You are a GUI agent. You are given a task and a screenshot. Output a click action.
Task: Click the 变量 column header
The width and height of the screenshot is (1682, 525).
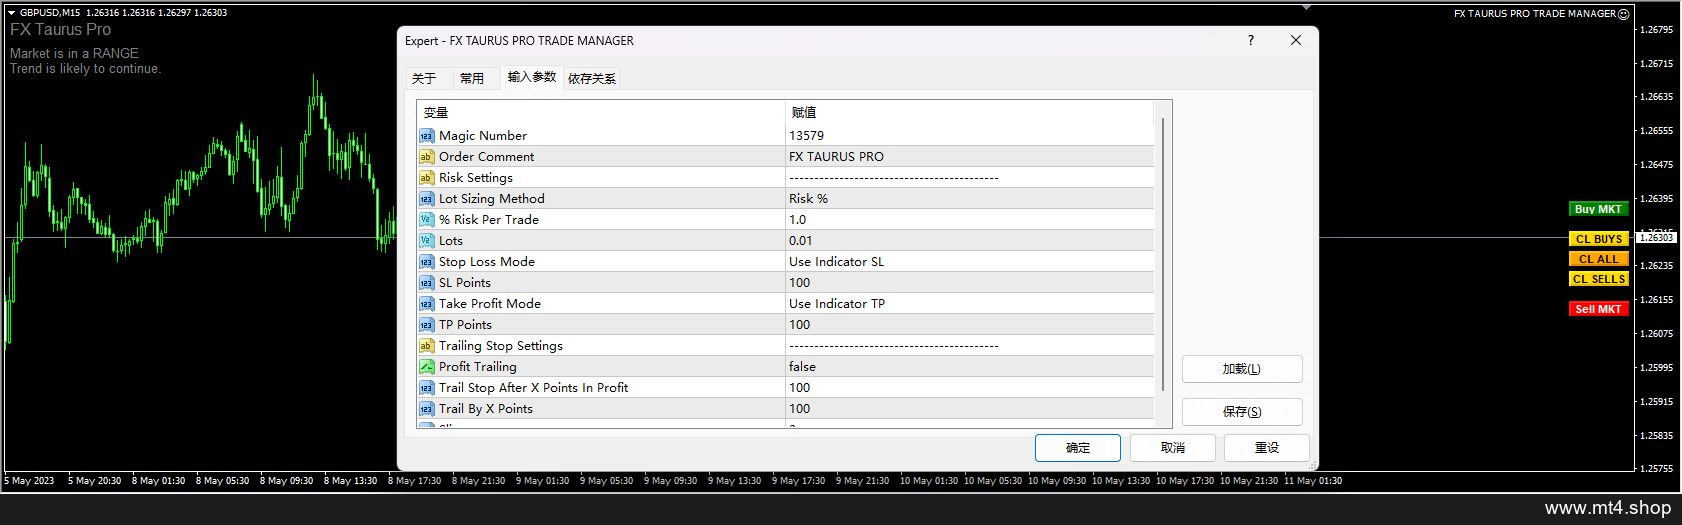[601, 113]
